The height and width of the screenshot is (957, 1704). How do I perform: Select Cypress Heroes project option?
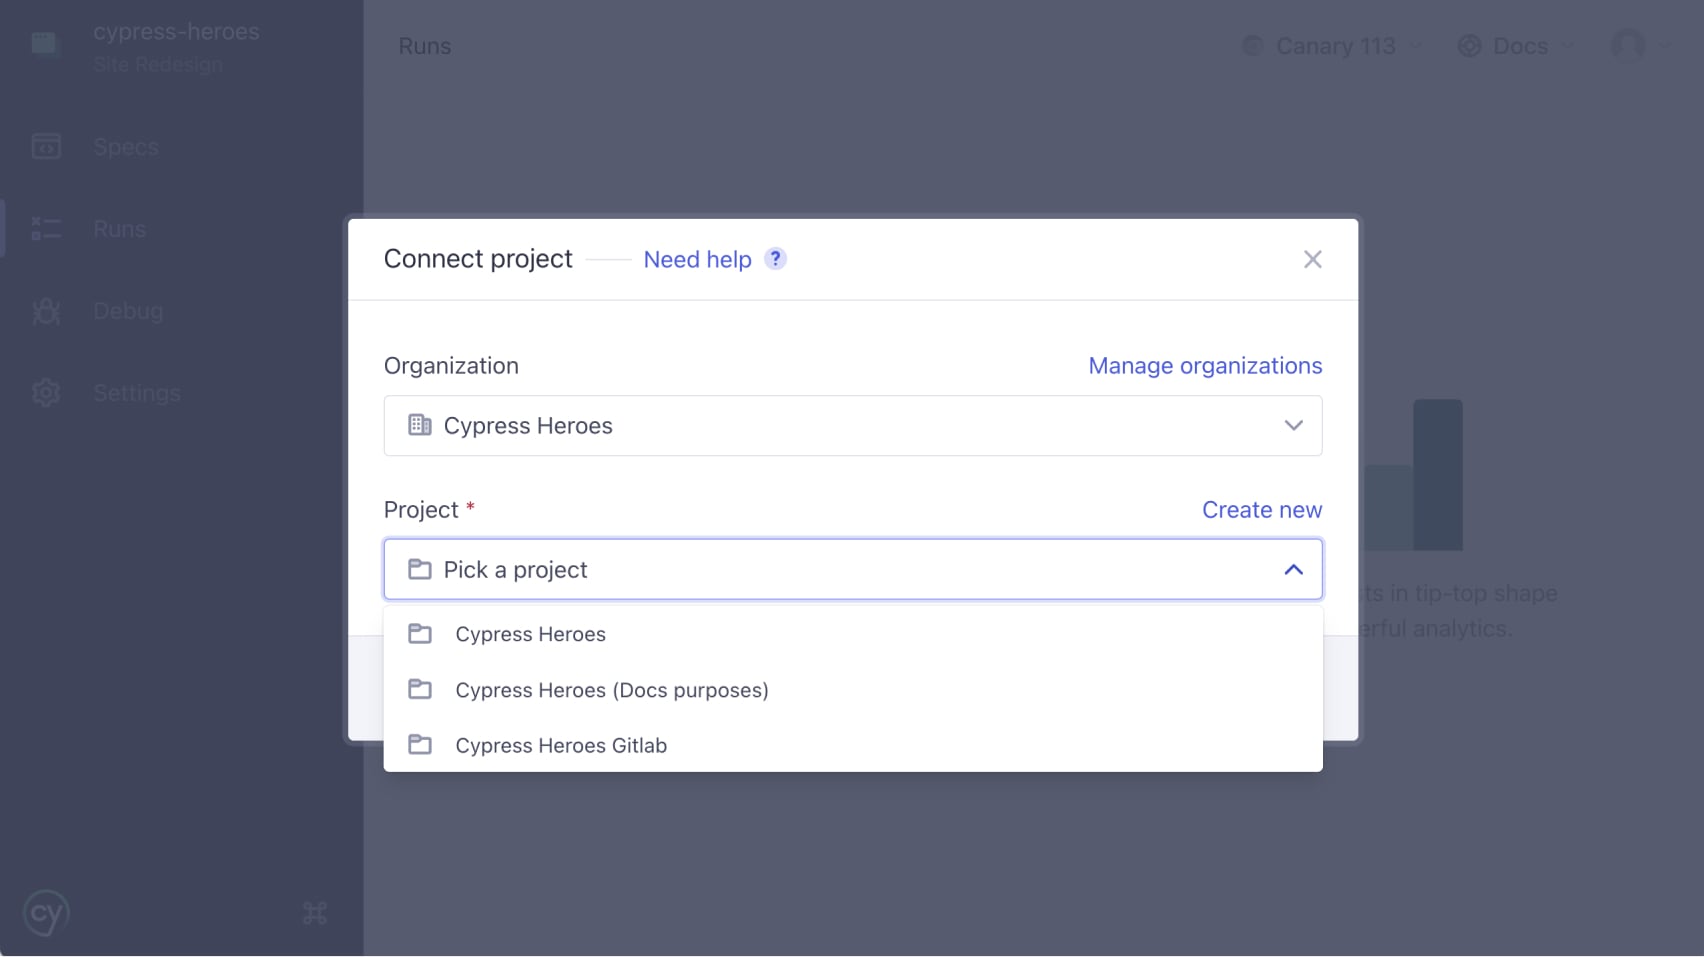(530, 634)
